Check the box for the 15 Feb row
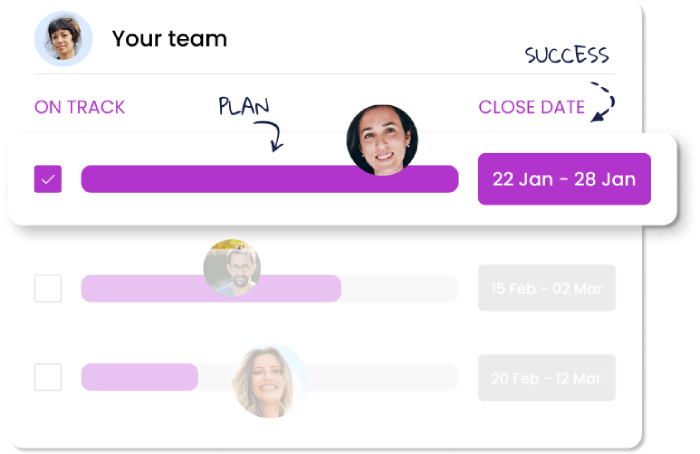Image resolution: width=700 pixels, height=454 pixels. point(48,288)
